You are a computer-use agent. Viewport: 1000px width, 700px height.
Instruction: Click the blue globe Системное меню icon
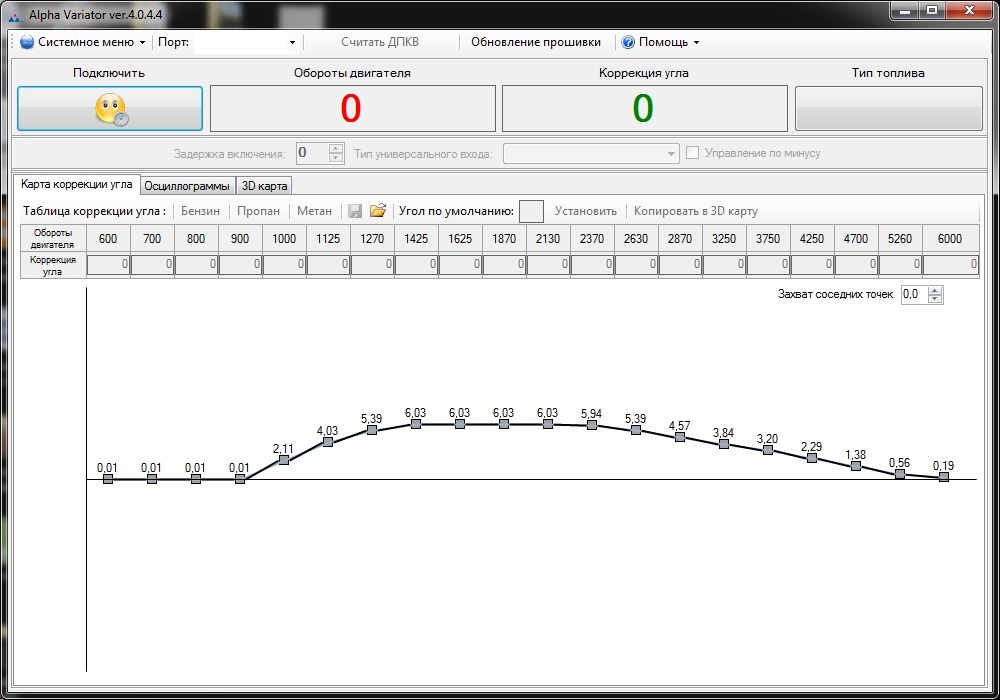click(27, 42)
